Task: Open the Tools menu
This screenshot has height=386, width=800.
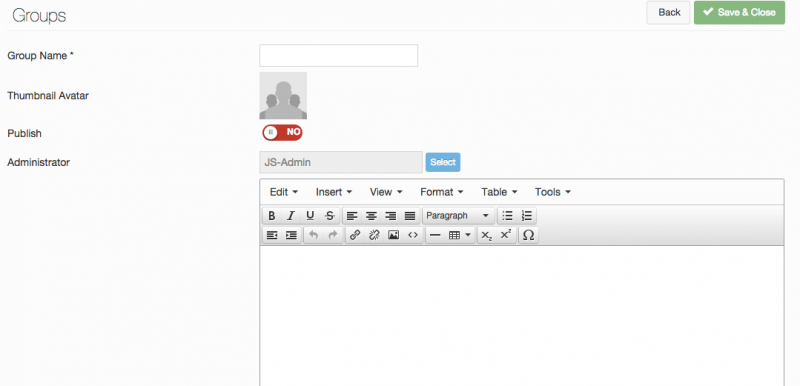Action: pyautogui.click(x=553, y=192)
